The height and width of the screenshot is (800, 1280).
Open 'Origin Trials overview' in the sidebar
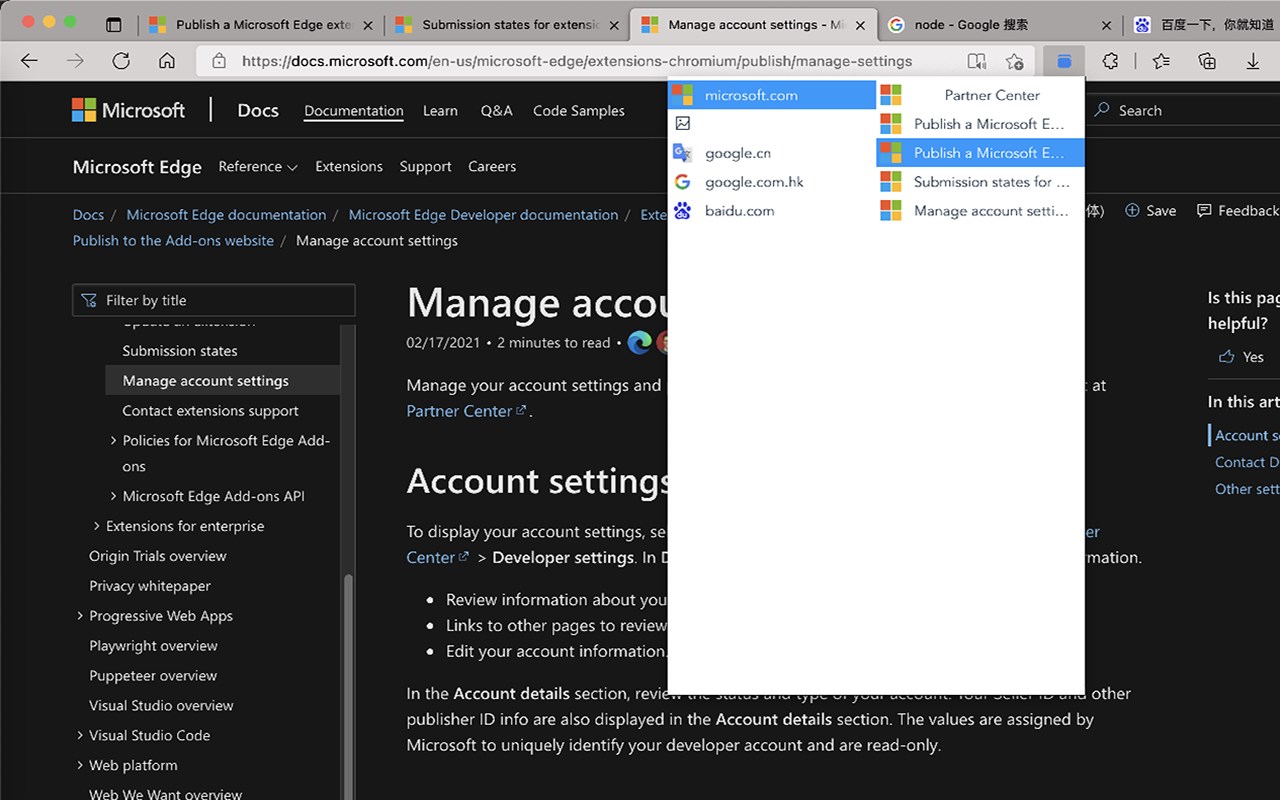[158, 556]
